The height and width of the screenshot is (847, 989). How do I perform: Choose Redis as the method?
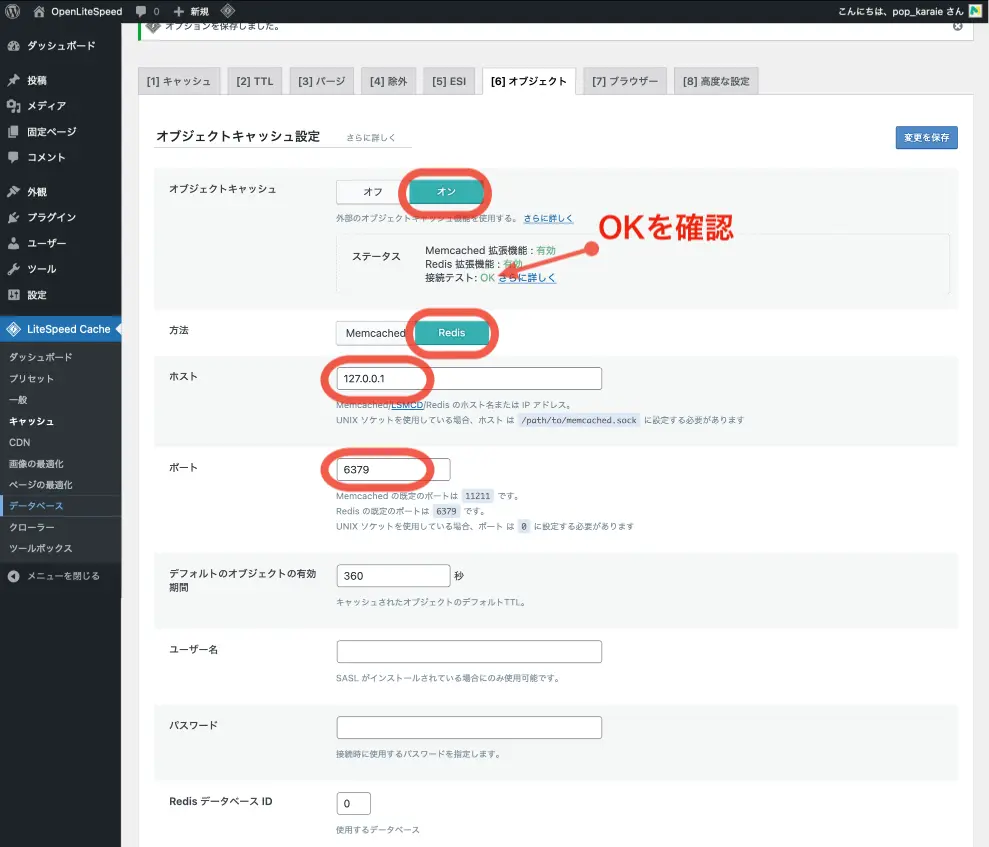click(x=452, y=333)
